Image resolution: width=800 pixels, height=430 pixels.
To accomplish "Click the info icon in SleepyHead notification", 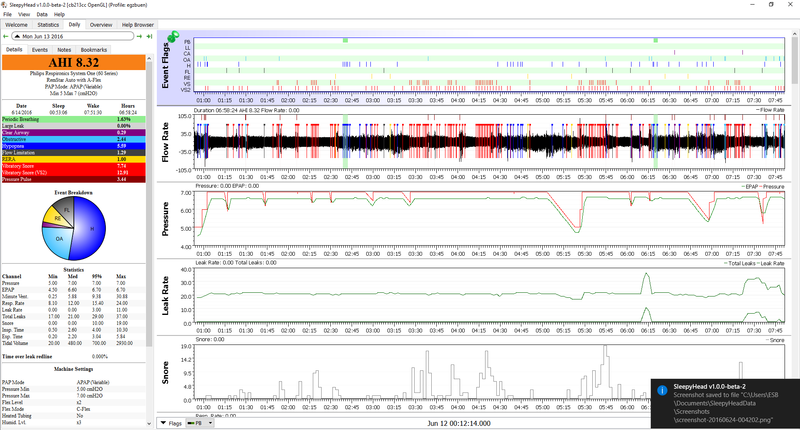I will pos(661,391).
